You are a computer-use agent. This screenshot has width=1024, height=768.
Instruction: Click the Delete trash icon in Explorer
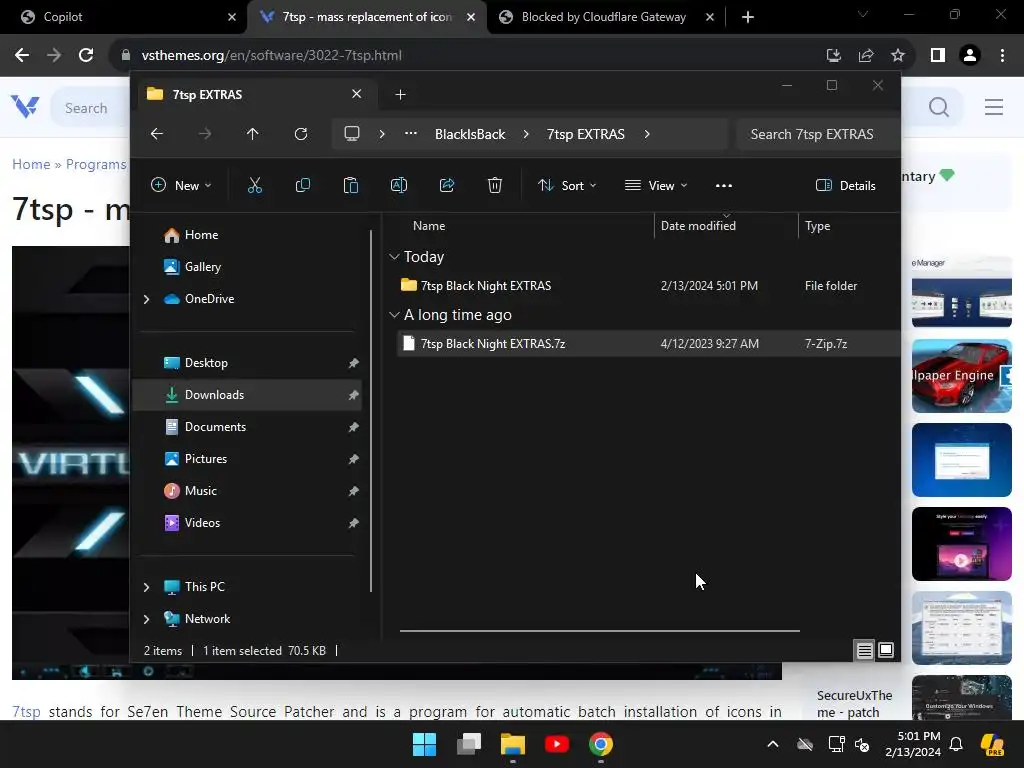495,185
